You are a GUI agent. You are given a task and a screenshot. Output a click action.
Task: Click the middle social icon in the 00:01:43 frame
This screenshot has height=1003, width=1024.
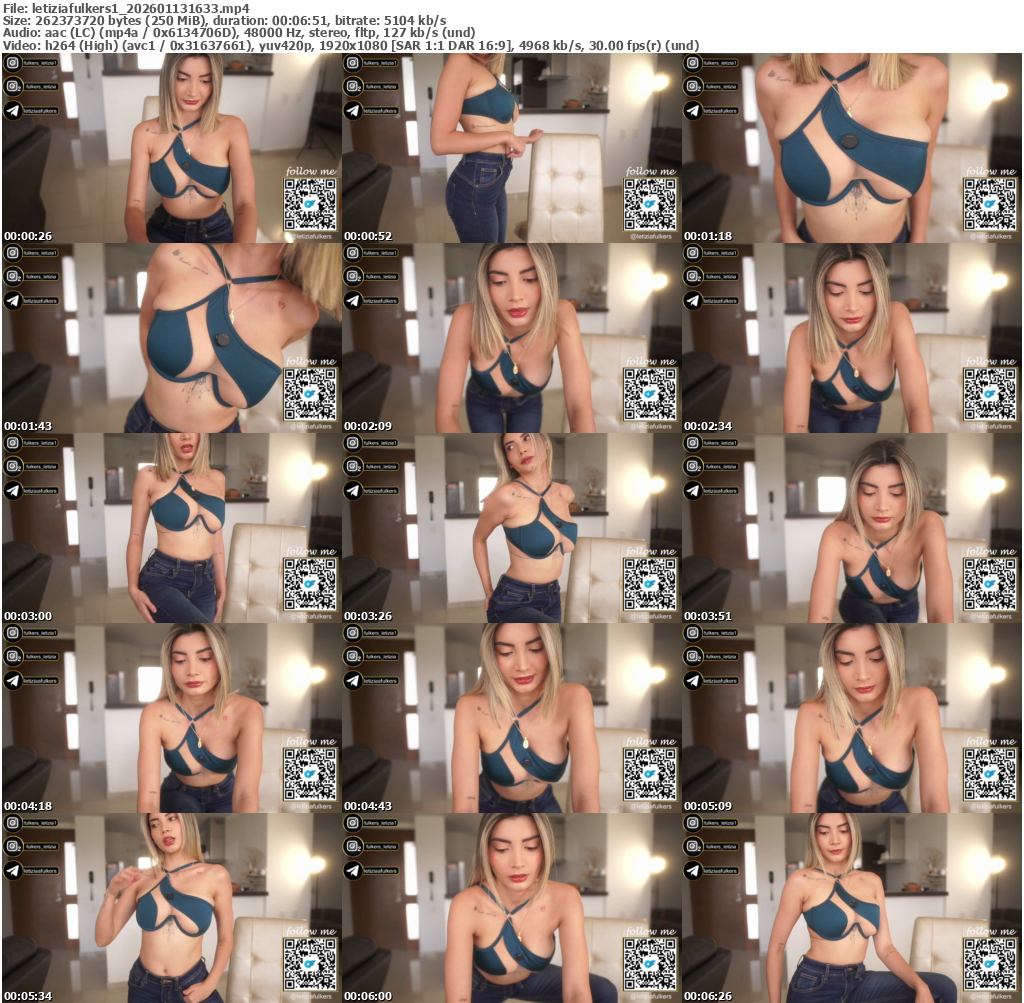coord(13,277)
